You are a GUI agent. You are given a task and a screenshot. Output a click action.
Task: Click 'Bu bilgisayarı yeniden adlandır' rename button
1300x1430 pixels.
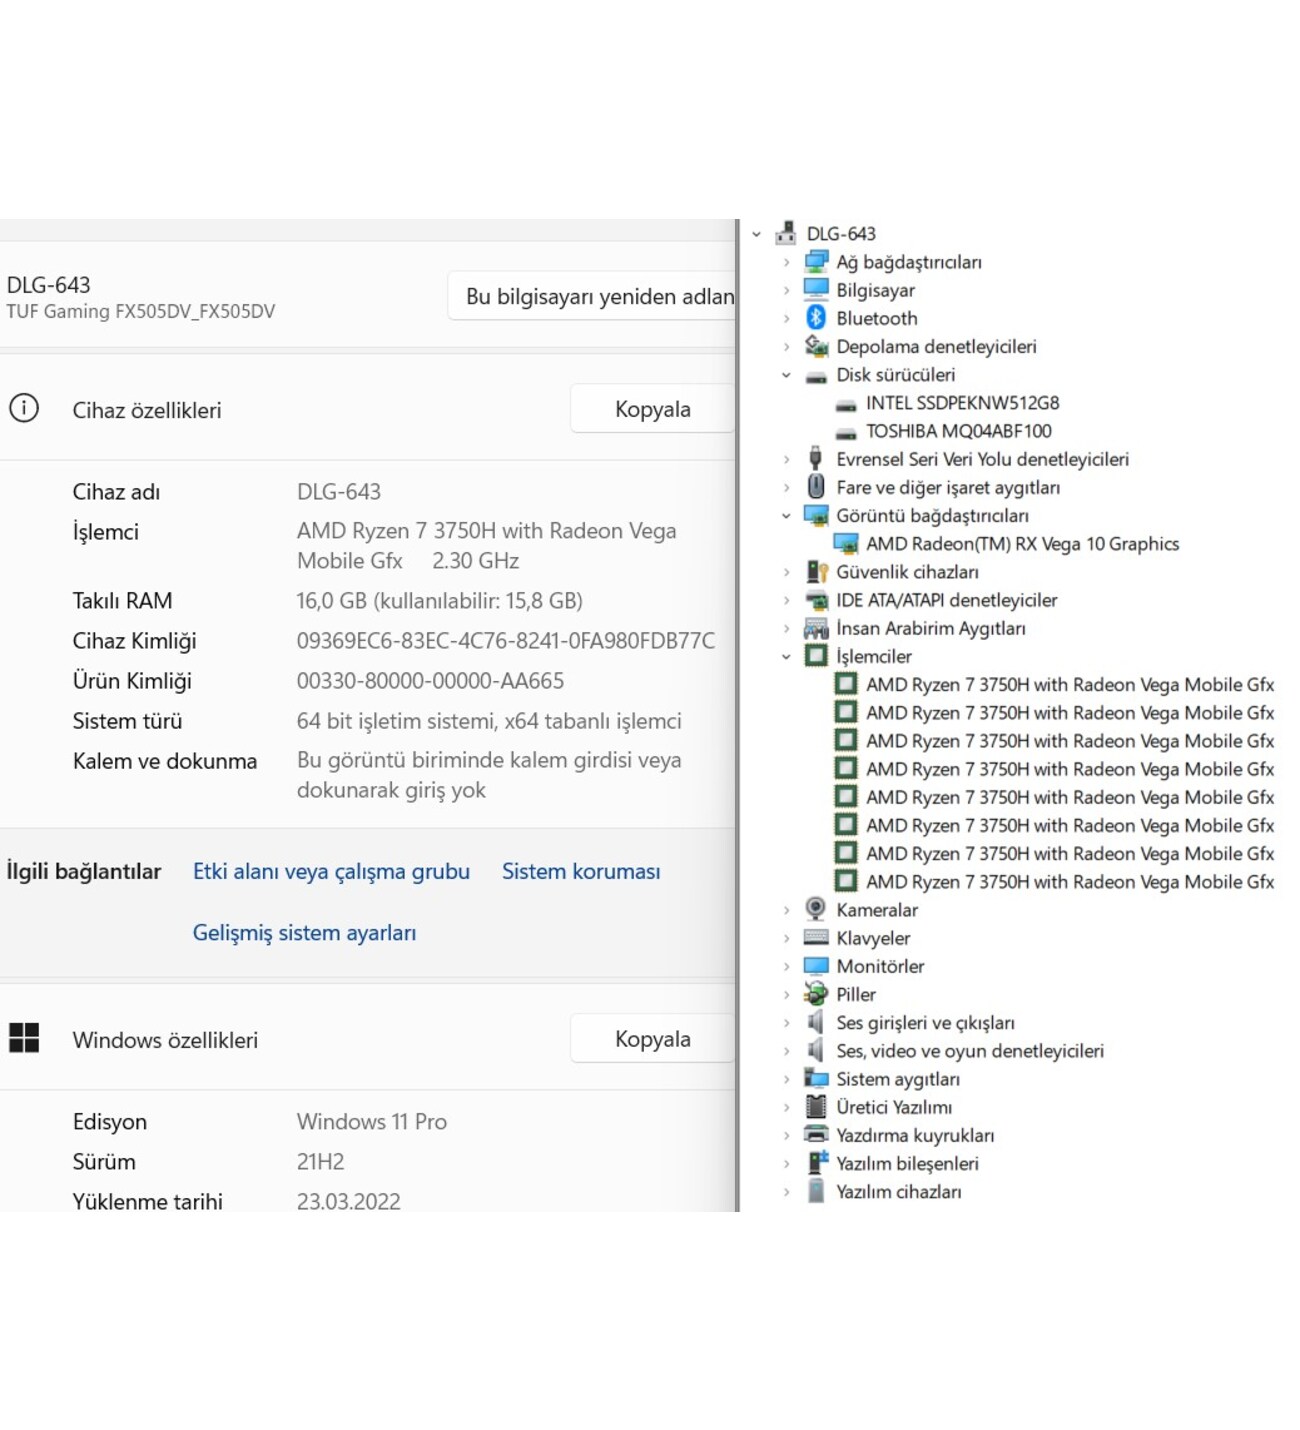point(592,296)
